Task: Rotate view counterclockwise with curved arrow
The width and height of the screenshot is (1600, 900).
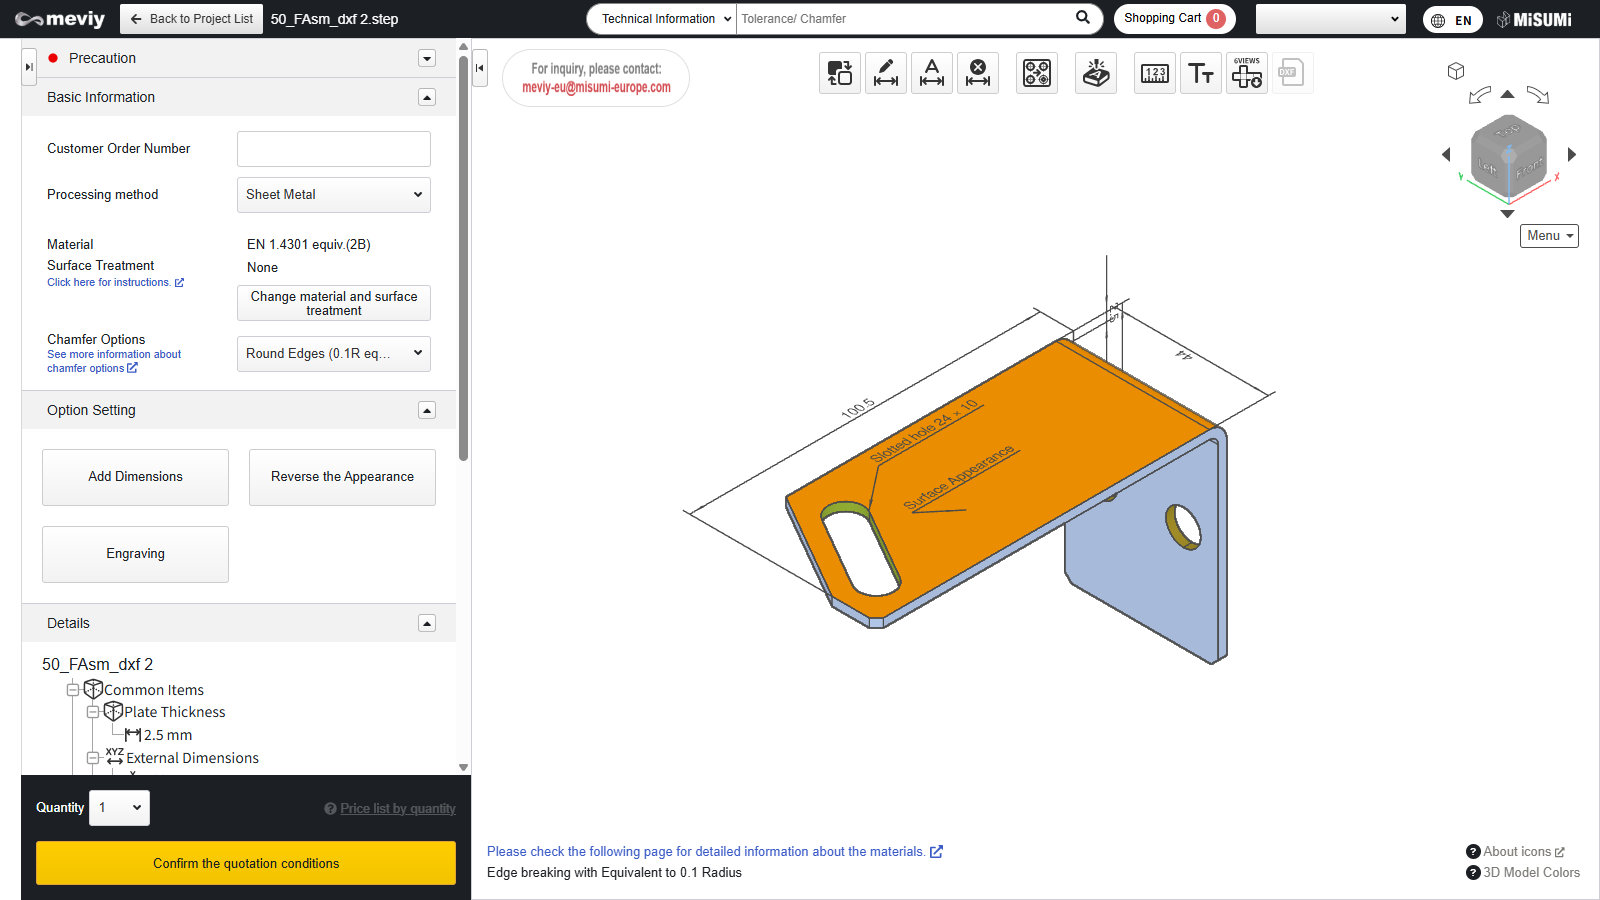Action: [1479, 95]
